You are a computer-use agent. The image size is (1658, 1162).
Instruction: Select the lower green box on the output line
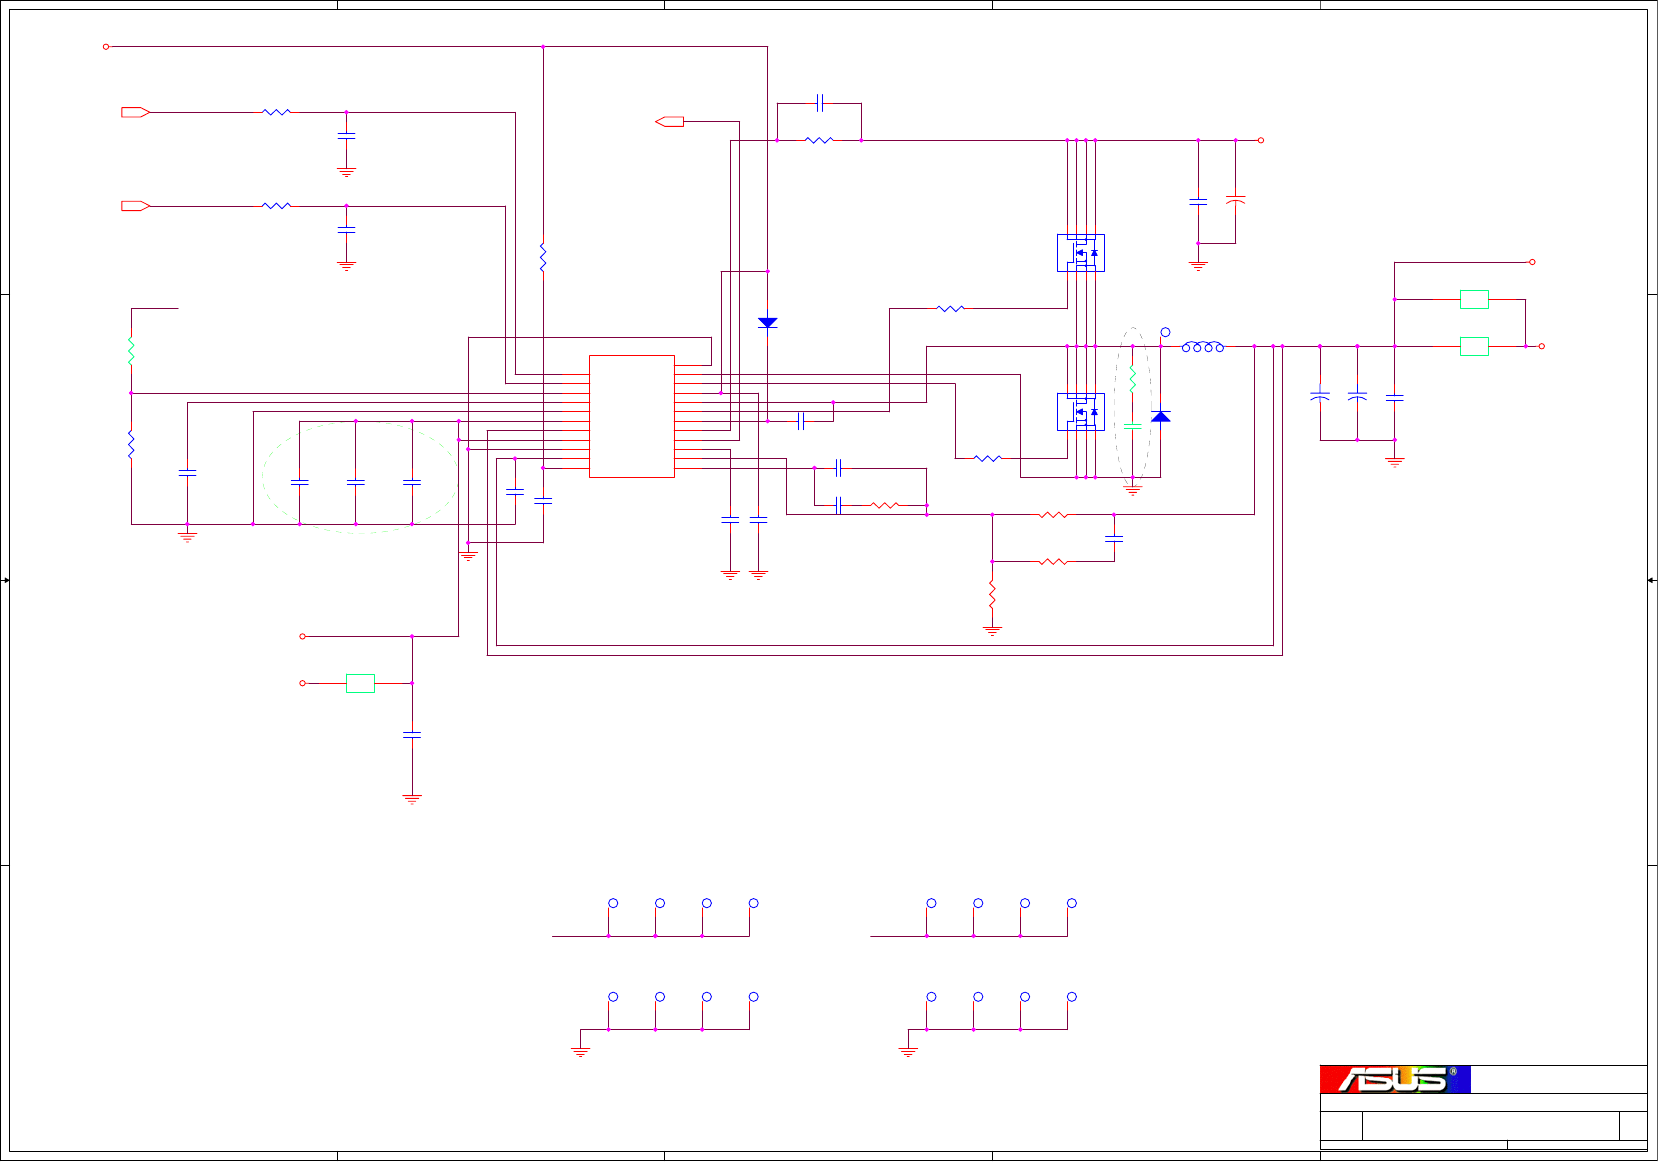tap(1475, 347)
